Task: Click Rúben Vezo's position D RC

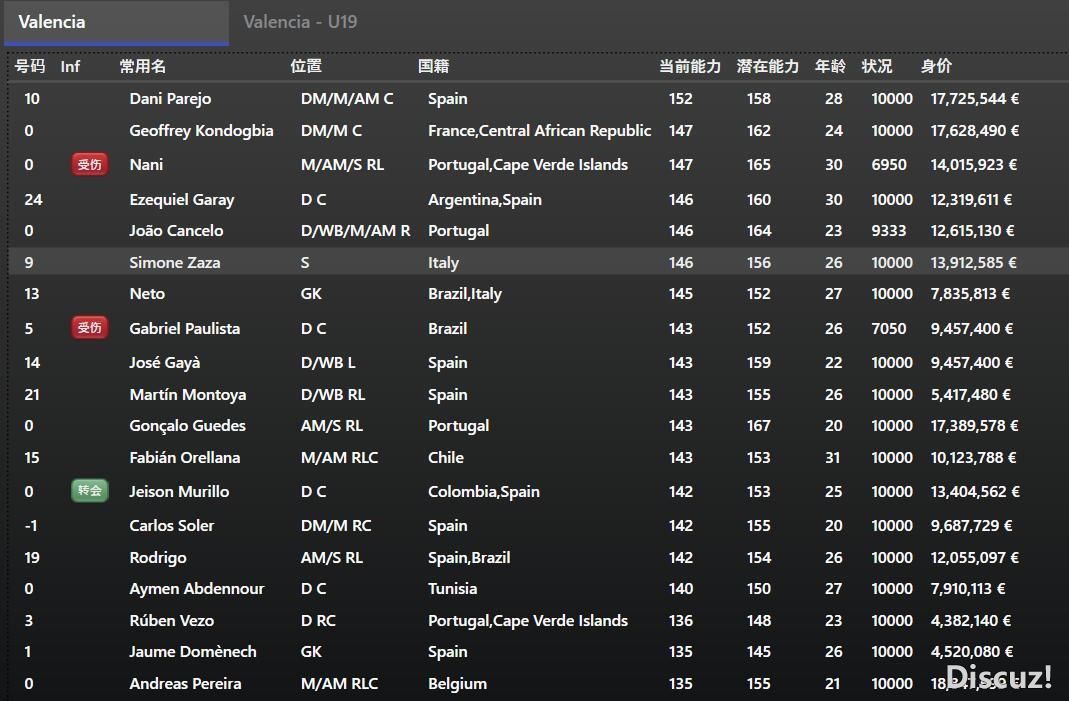Action: [318, 621]
